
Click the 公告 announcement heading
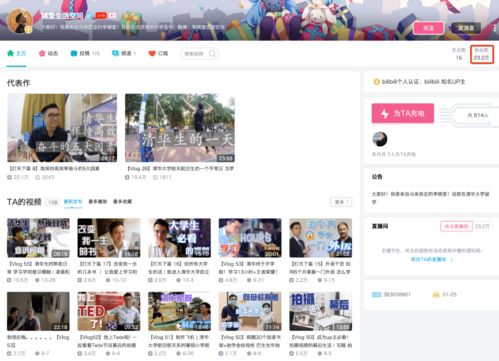point(377,177)
